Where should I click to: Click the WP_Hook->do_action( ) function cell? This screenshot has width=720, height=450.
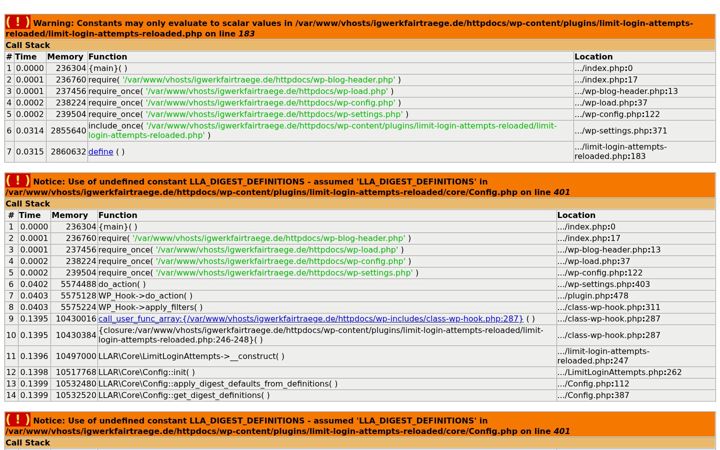click(x=326, y=296)
